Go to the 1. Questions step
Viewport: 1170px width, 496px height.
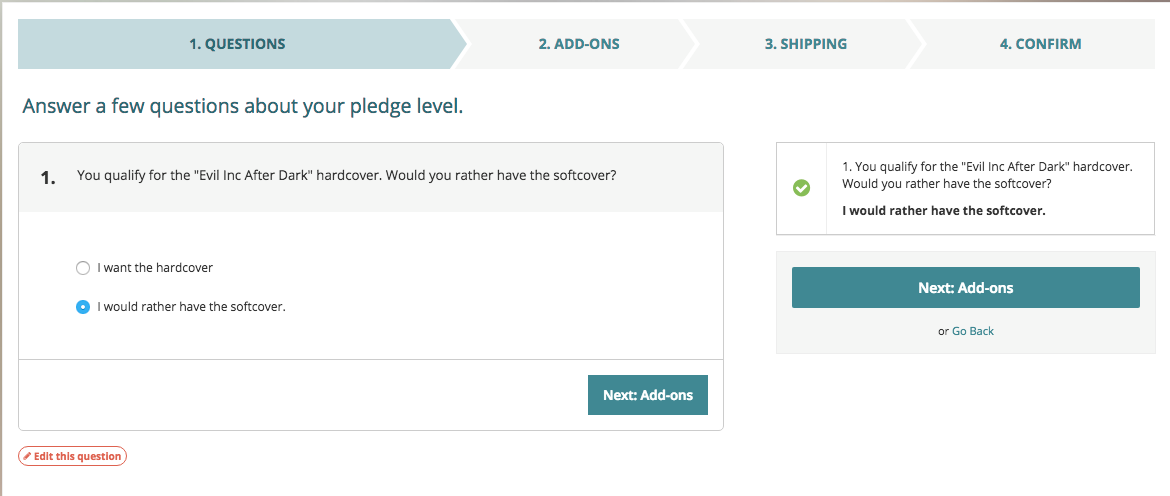pos(237,44)
